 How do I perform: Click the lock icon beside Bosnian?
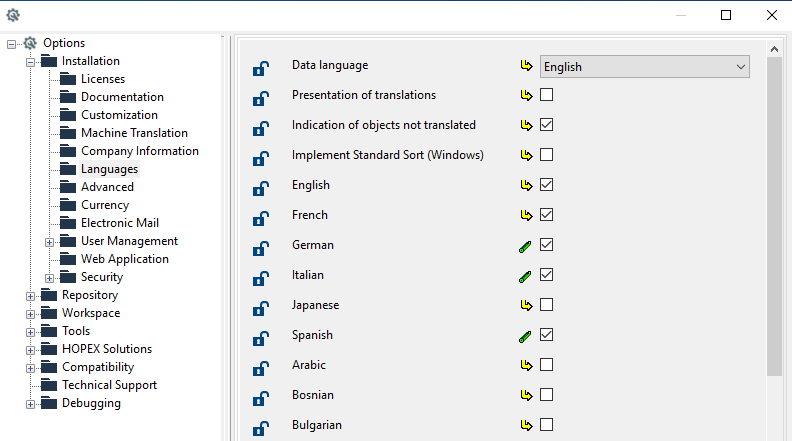click(x=261, y=399)
